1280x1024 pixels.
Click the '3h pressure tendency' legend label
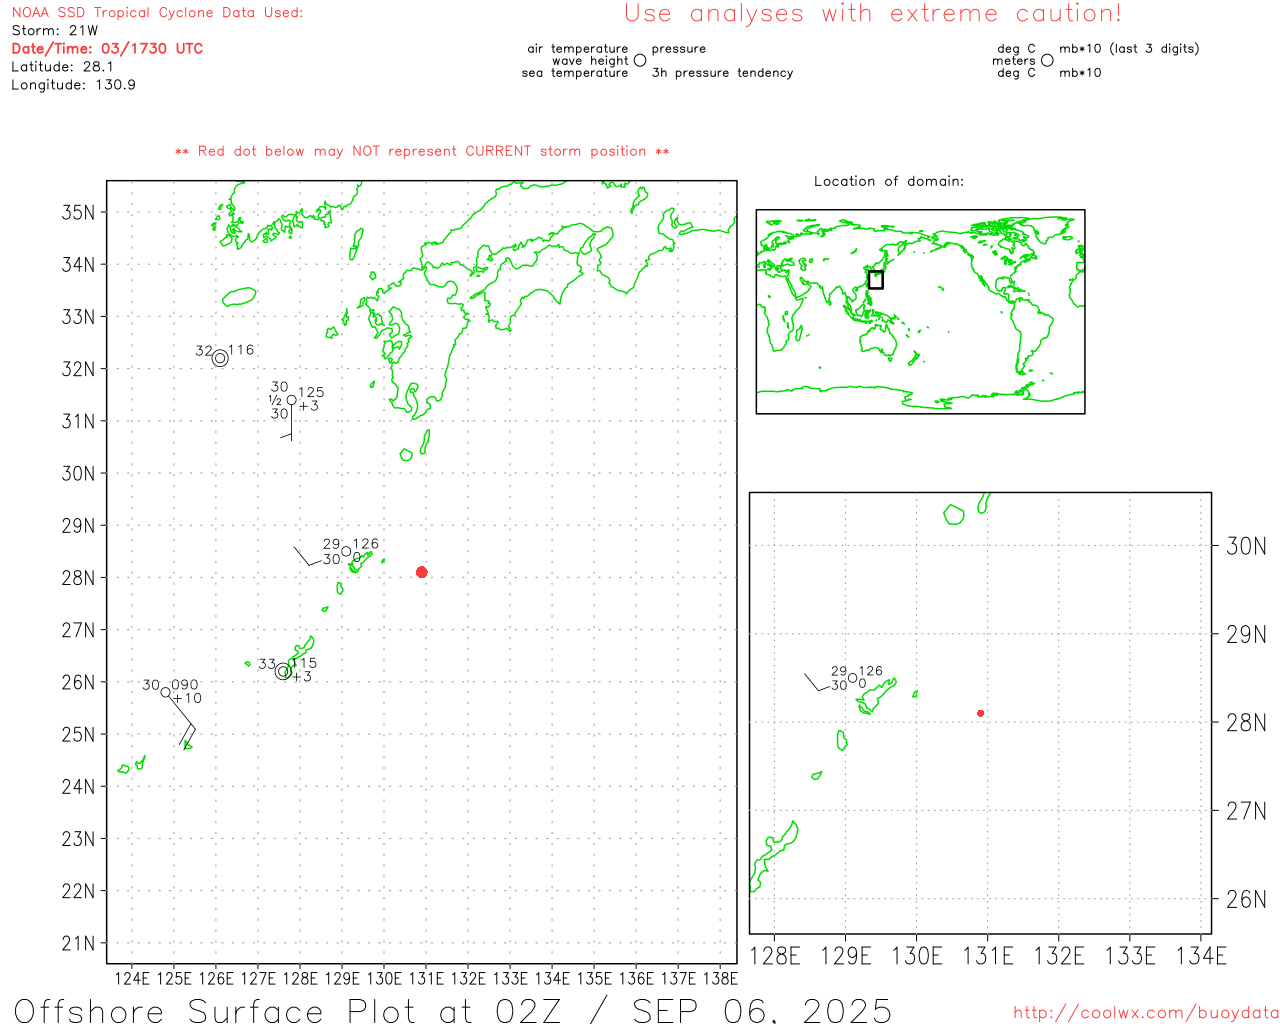(x=722, y=73)
